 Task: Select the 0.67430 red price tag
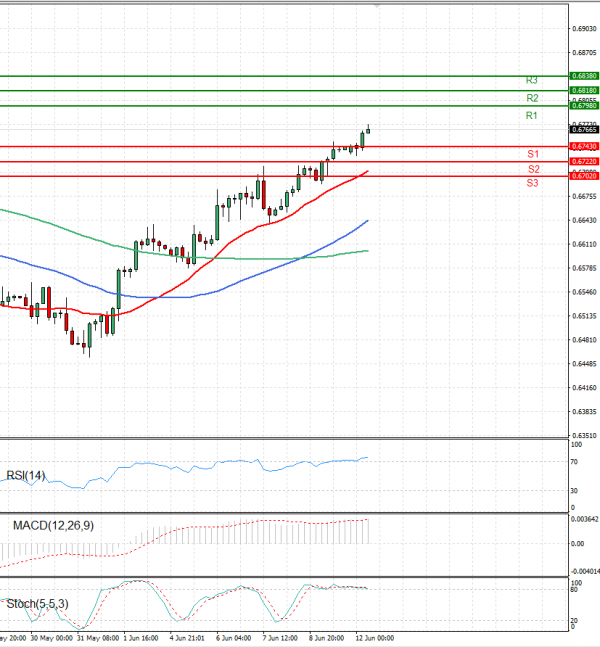[x=584, y=146]
